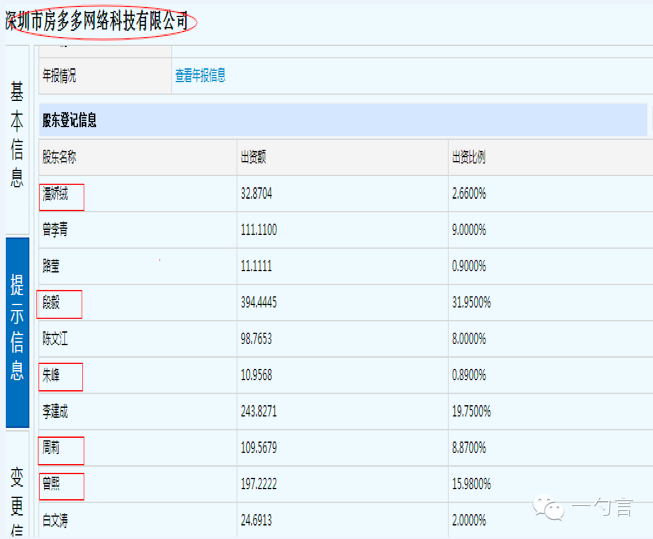Click the amount 10.9568
Viewport: 653px width, 539px height.
pyautogui.click(x=256, y=375)
